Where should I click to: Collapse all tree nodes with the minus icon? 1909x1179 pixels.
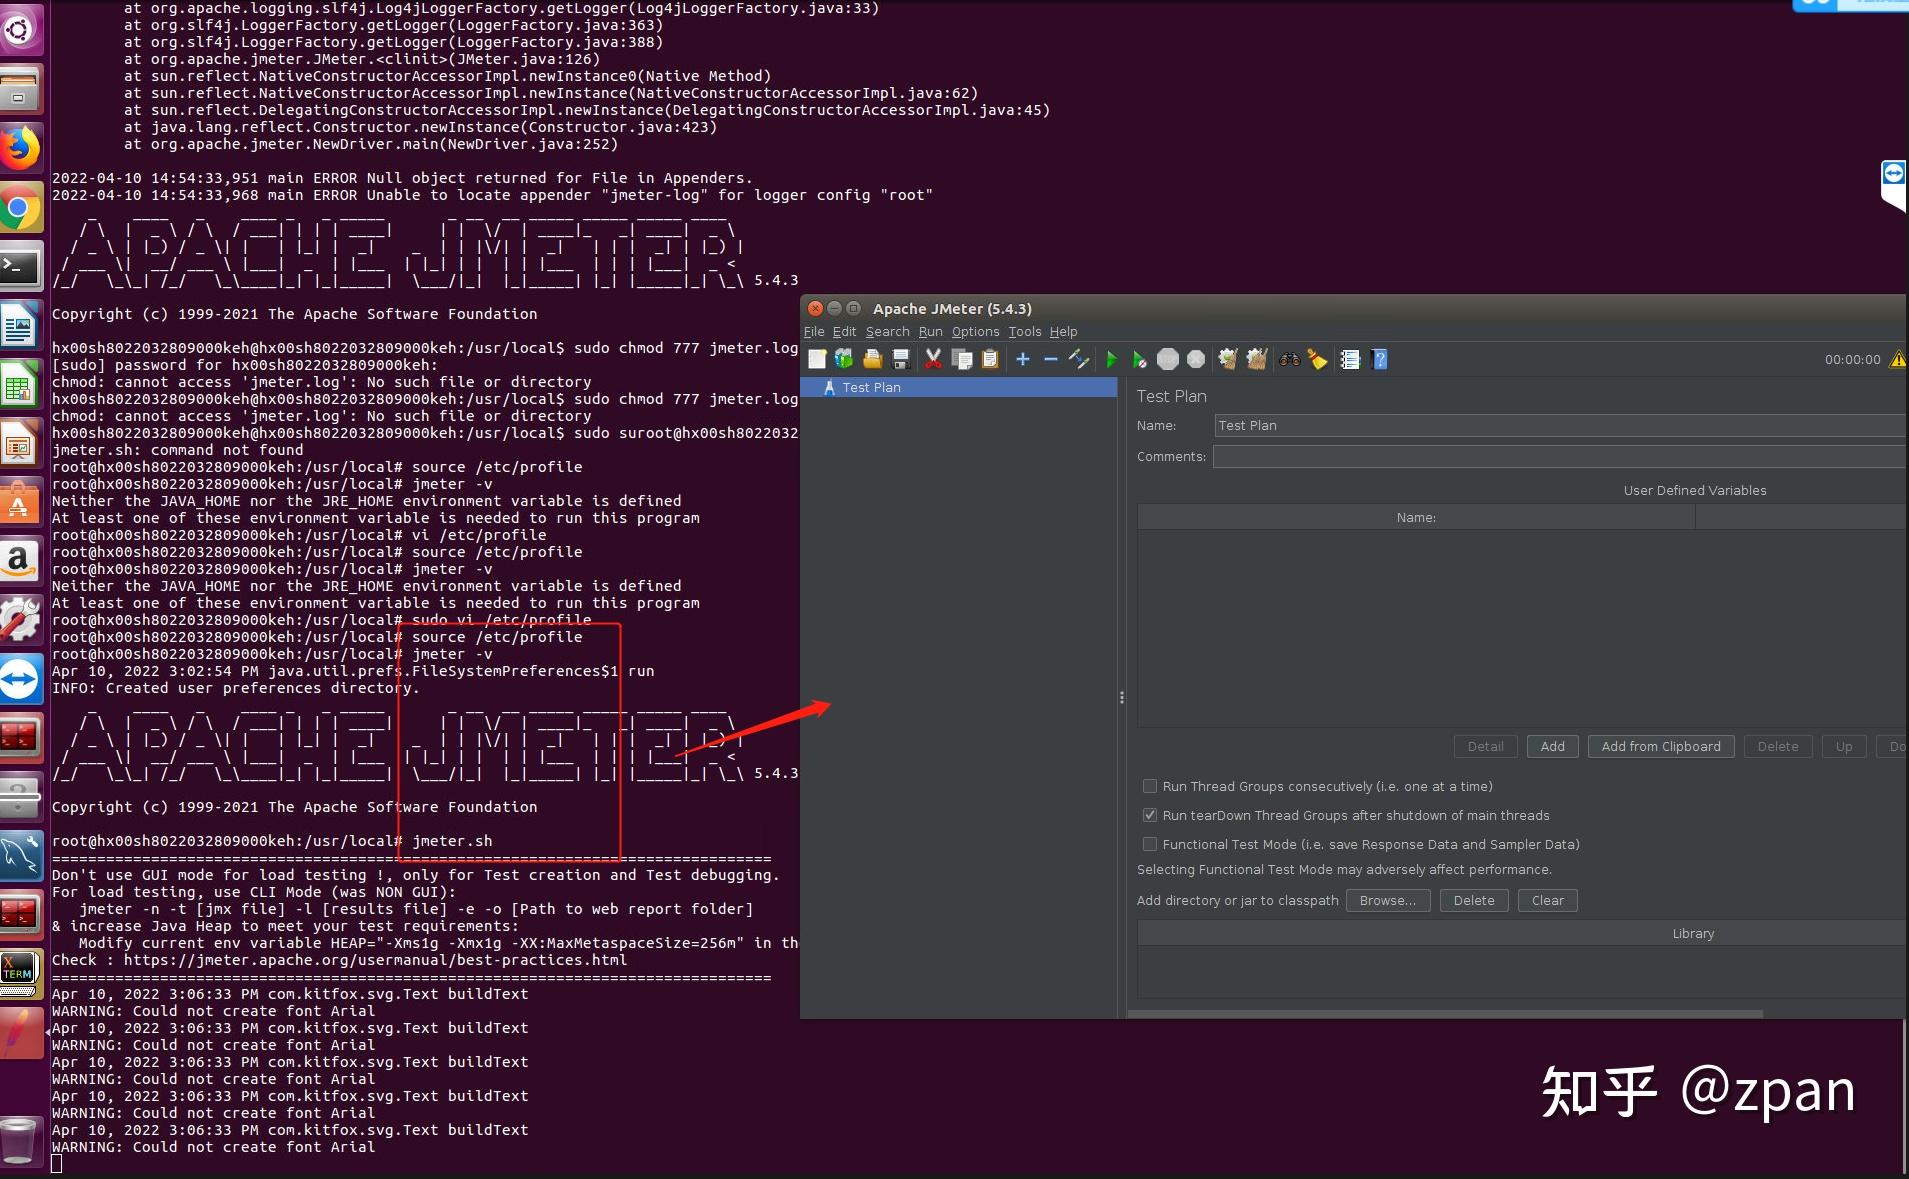point(1050,359)
